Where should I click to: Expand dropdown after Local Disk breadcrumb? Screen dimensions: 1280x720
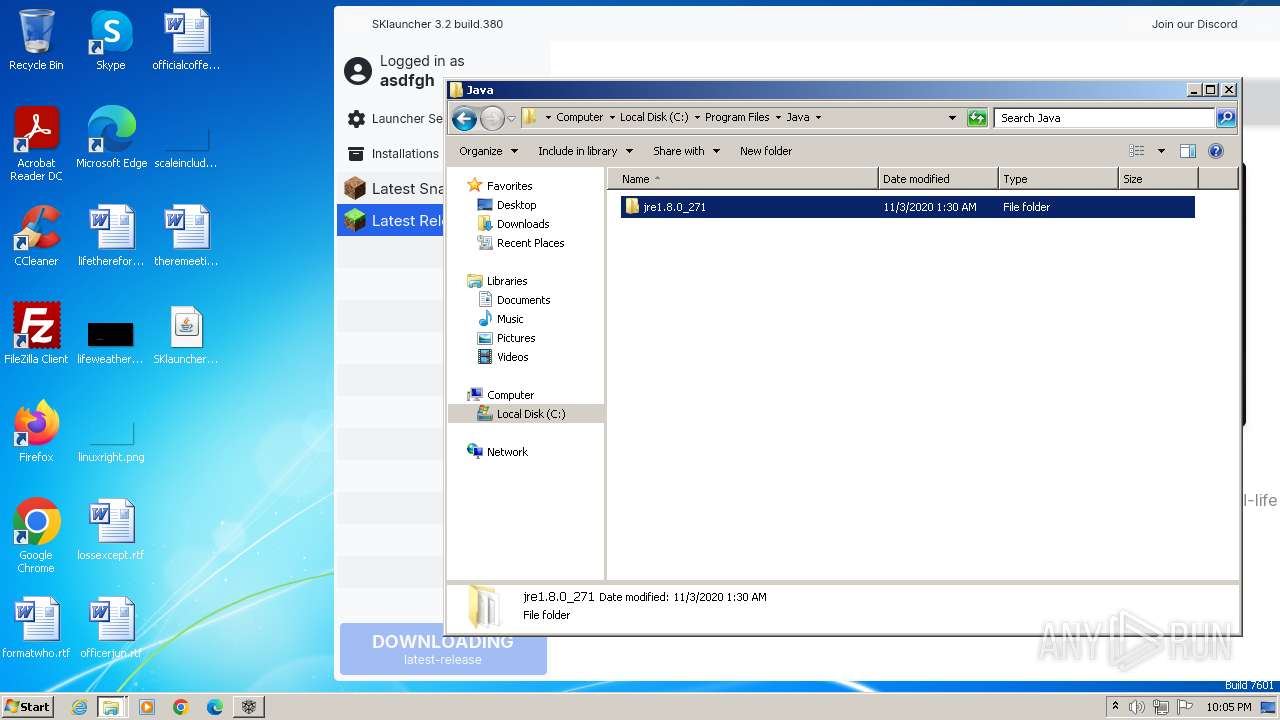pos(697,117)
